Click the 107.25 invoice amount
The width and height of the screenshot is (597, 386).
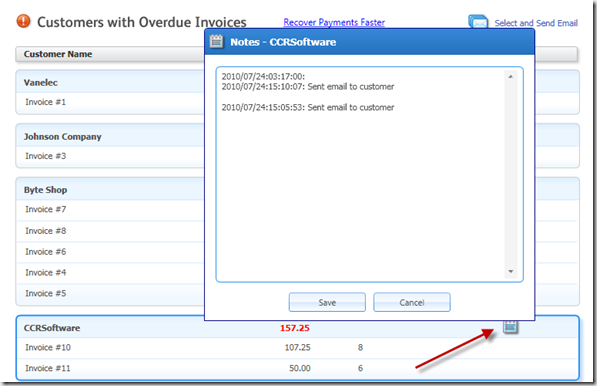[297, 348]
